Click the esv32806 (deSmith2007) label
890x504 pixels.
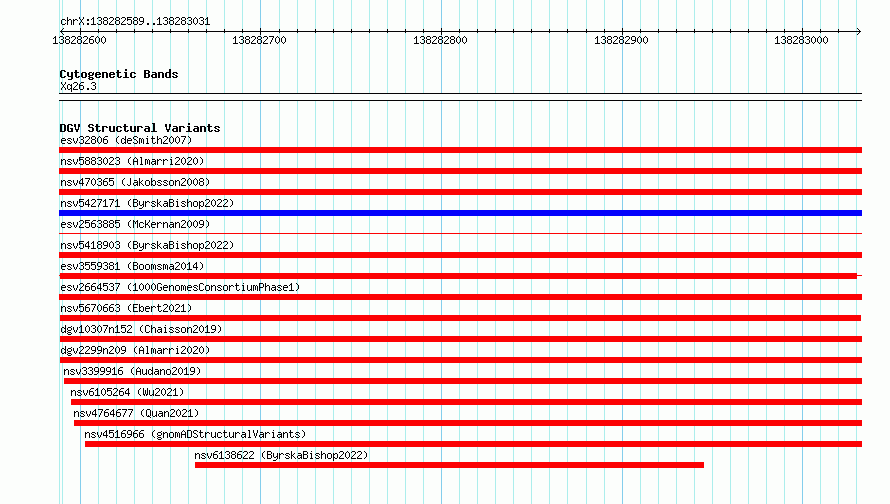[126, 140]
